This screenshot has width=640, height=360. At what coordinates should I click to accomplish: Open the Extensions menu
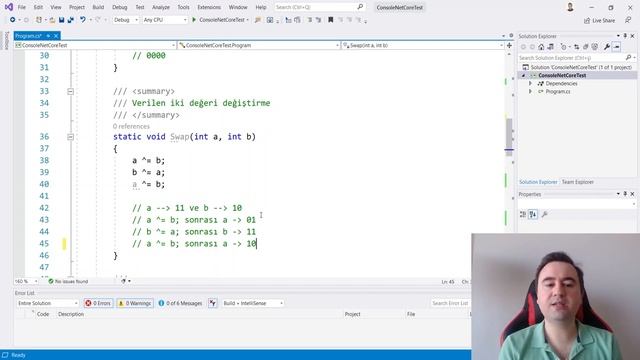pos(209,7)
